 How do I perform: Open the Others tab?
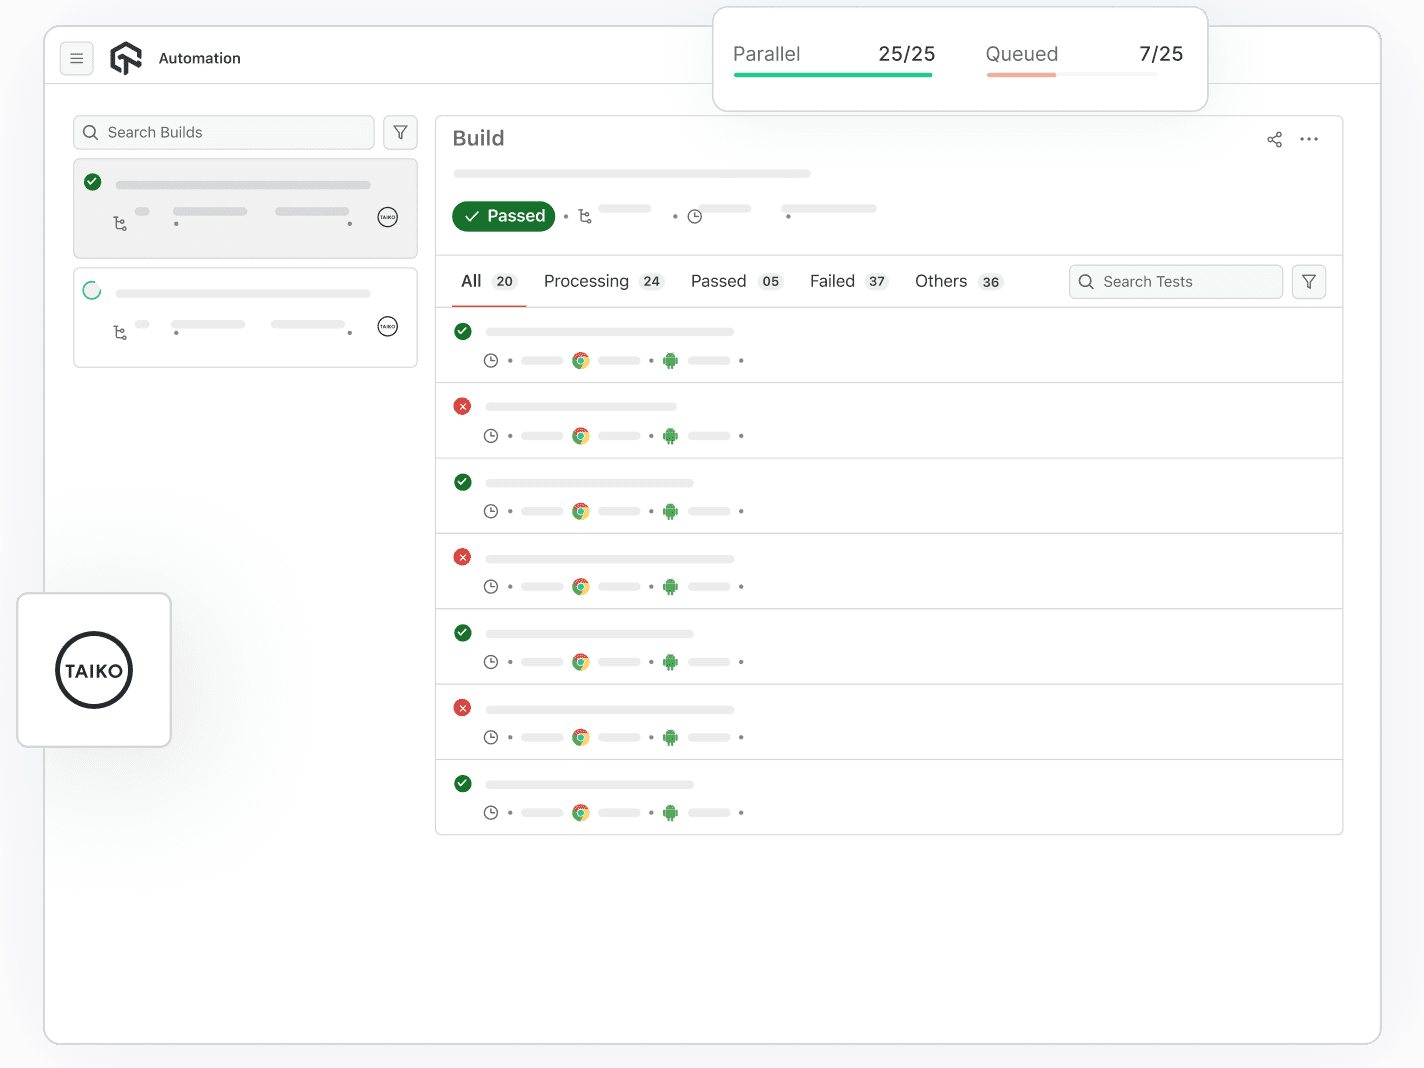tap(940, 281)
